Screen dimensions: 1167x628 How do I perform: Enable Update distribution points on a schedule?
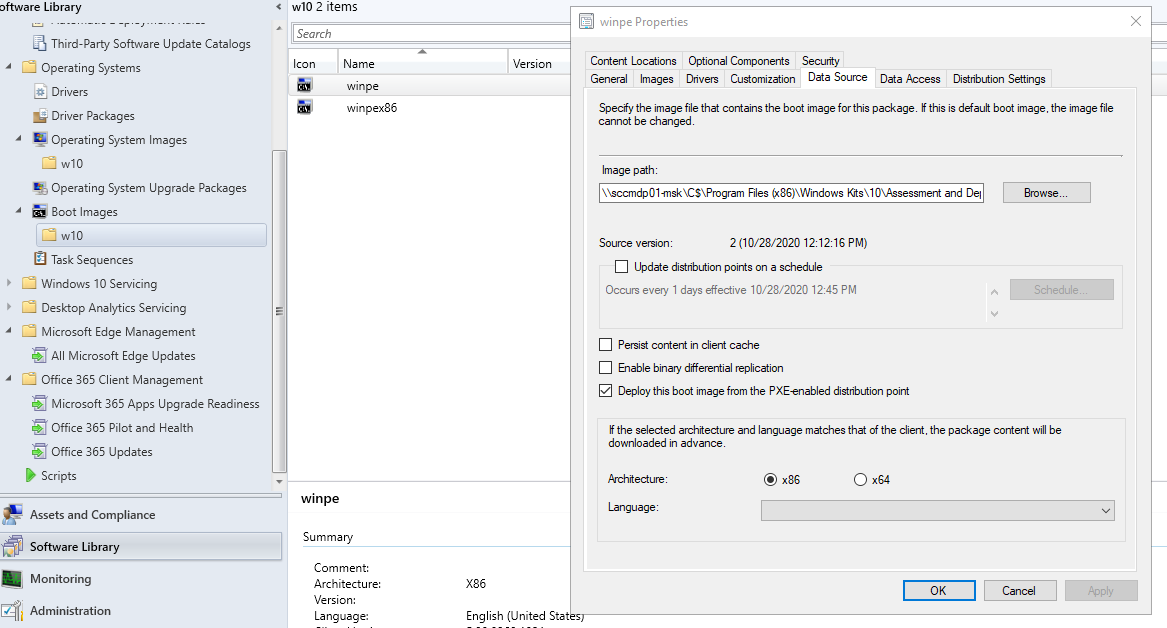click(621, 266)
